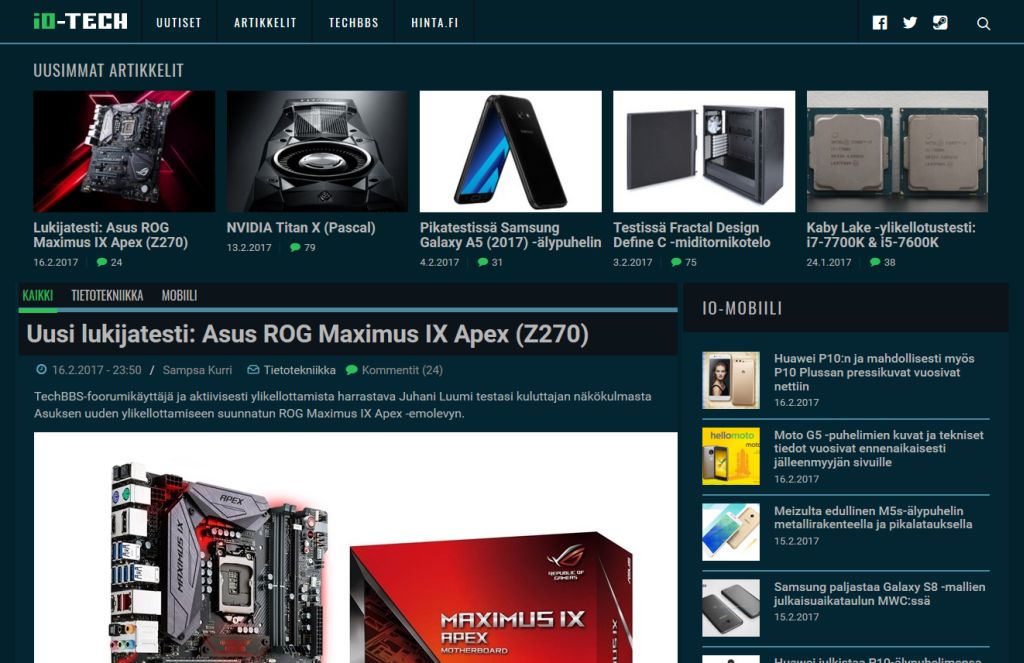Open the UUTISET menu item
1024x663 pixels.
179,21
